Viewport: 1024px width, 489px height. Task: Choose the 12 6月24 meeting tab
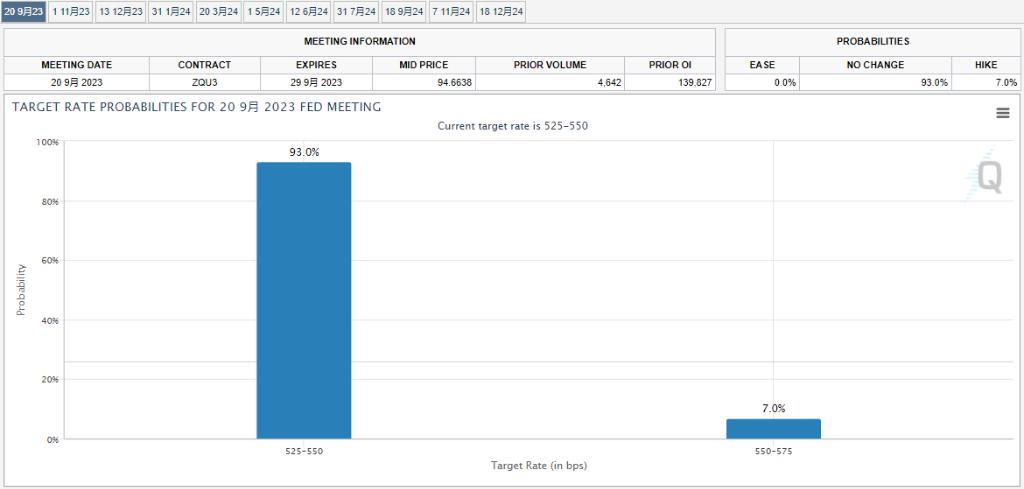click(x=309, y=12)
